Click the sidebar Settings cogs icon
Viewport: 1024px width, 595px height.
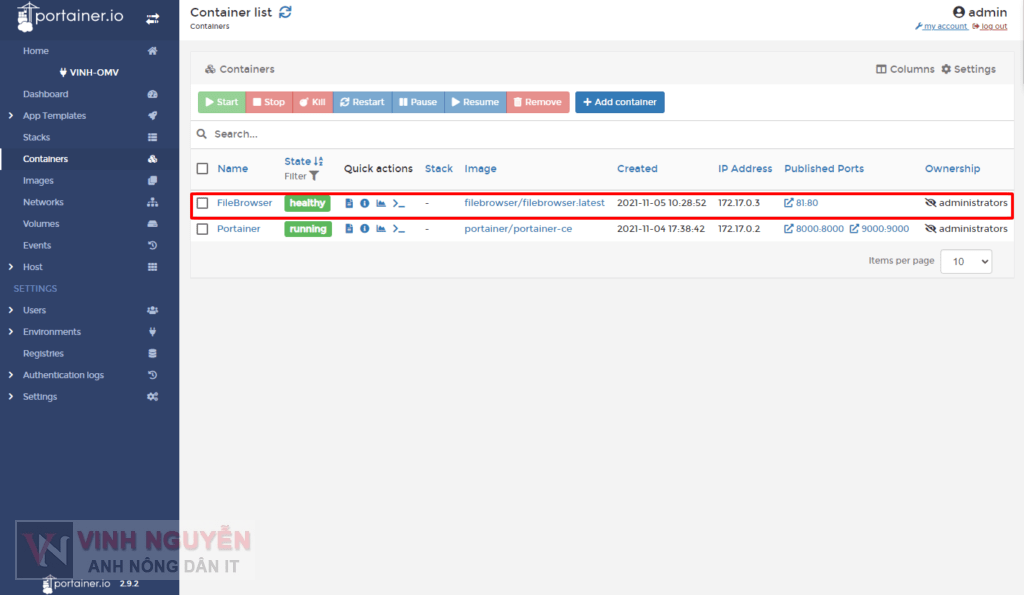(x=152, y=396)
